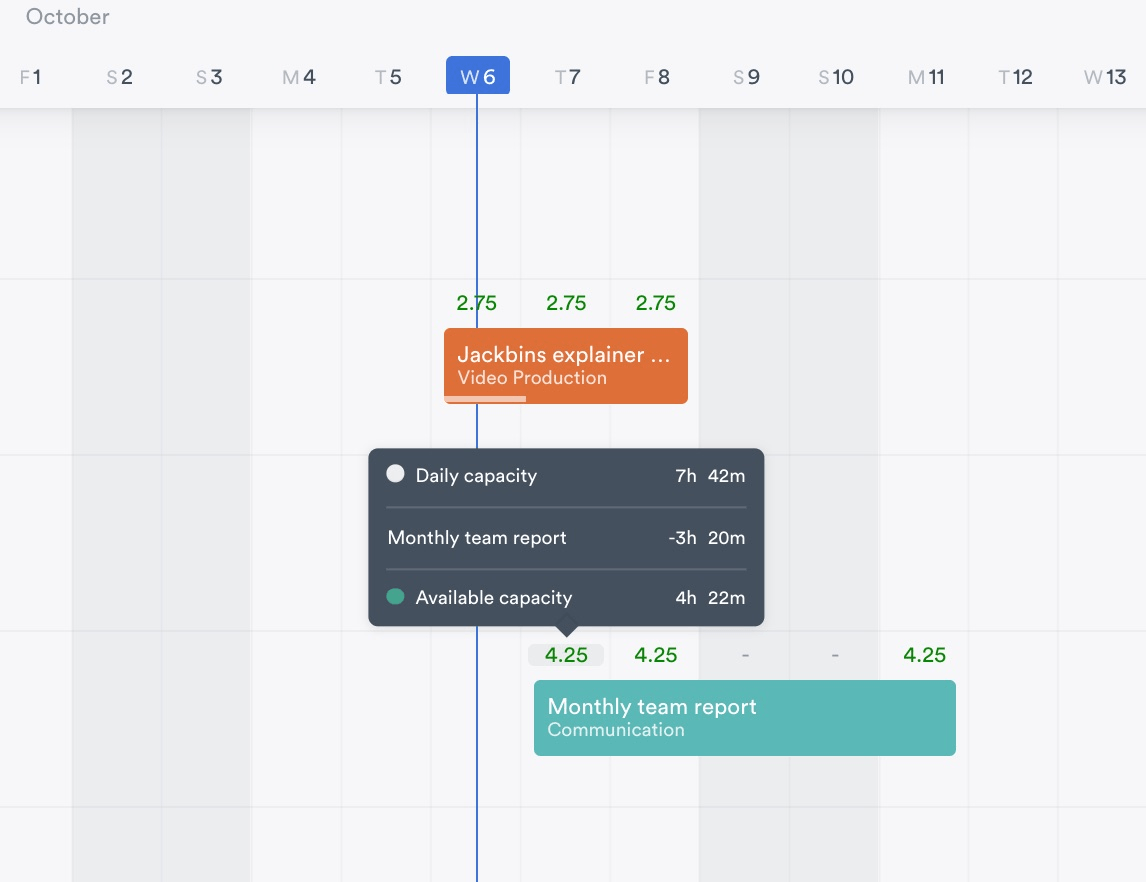Click the highlighted W 6 date header
The width and height of the screenshot is (1146, 882).
(477, 77)
